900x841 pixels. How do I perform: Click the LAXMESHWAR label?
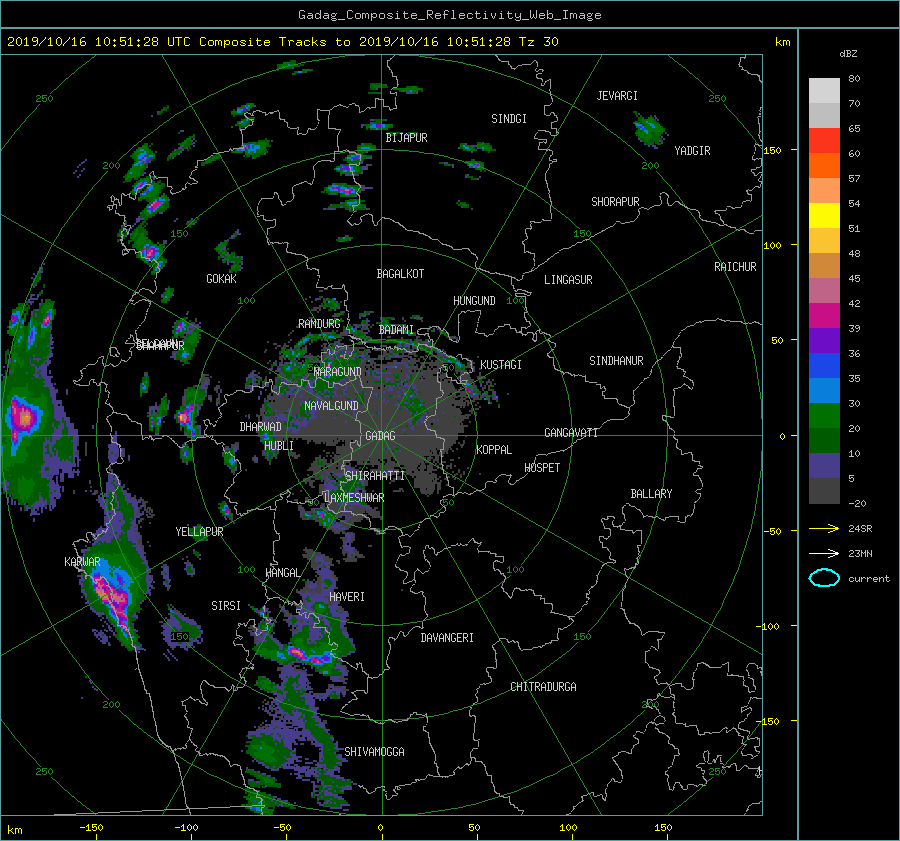pyautogui.click(x=354, y=498)
